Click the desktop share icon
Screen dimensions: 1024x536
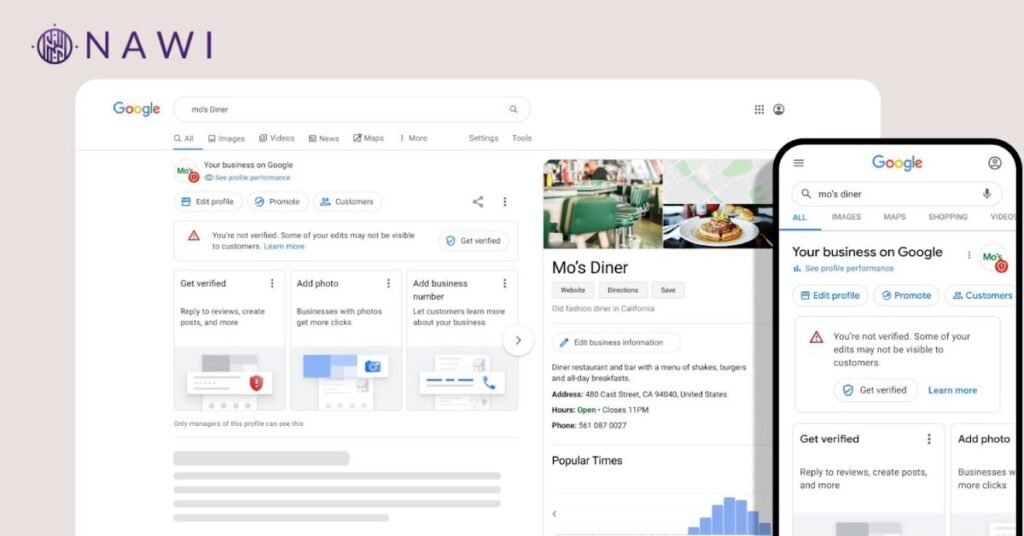(478, 202)
